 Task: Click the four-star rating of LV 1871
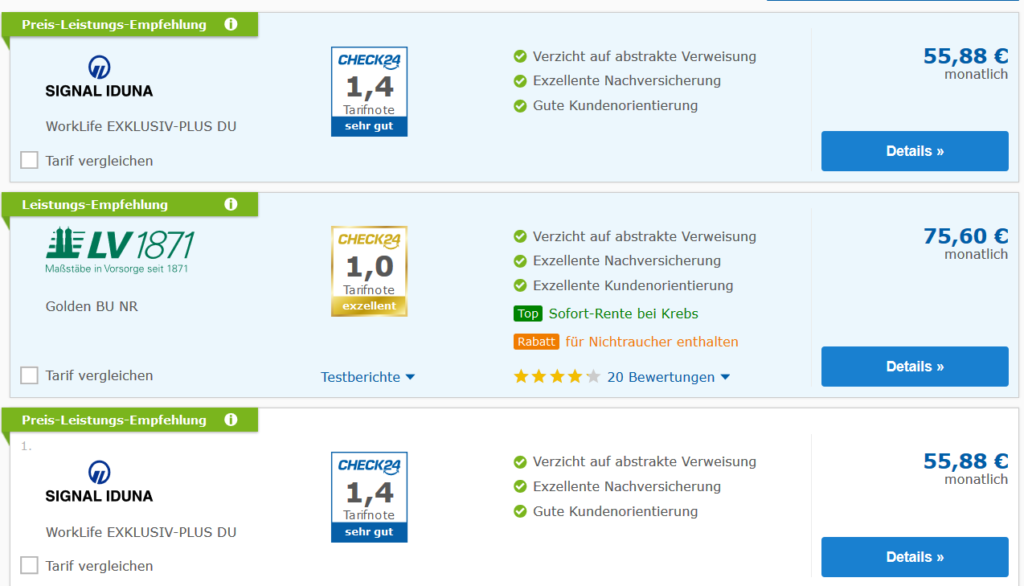(556, 377)
